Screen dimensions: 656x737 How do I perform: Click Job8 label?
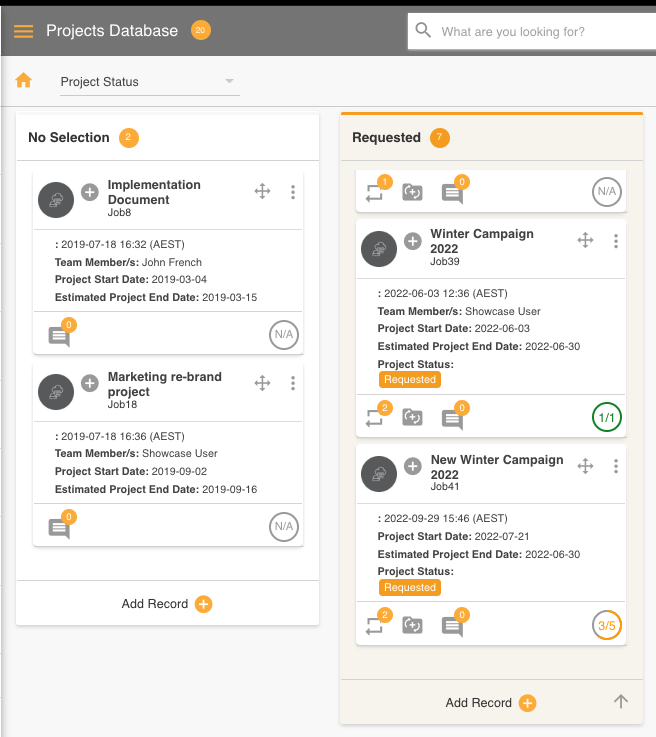click(x=119, y=212)
